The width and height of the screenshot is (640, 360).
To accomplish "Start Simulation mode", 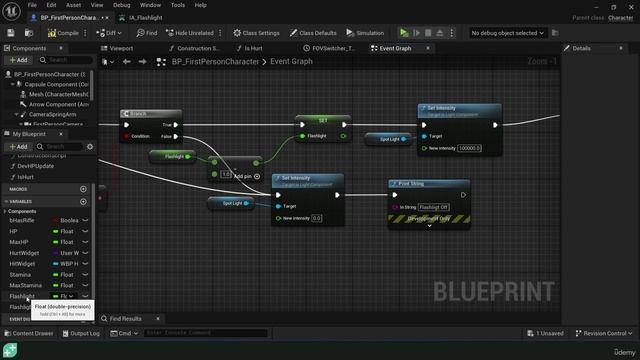I will pyautogui.click(x=365, y=33).
